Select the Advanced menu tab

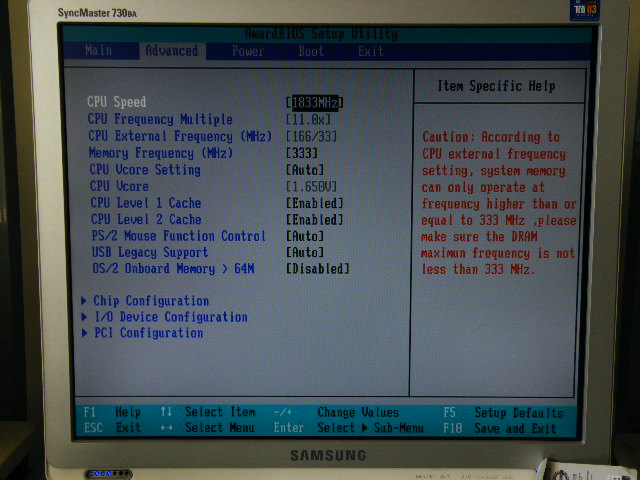point(172,51)
